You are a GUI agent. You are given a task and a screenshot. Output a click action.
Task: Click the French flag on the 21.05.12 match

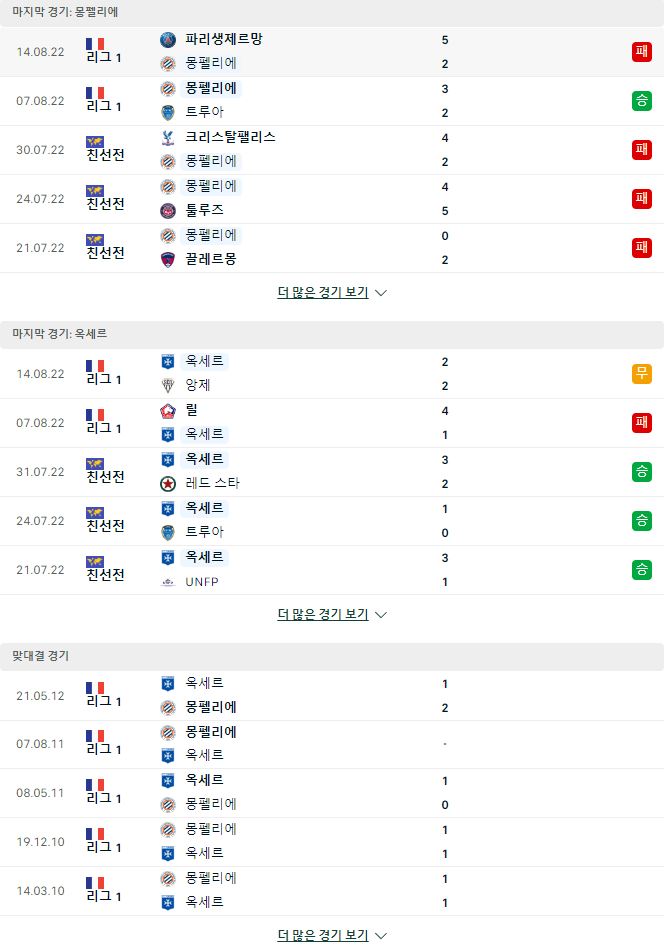(95, 688)
